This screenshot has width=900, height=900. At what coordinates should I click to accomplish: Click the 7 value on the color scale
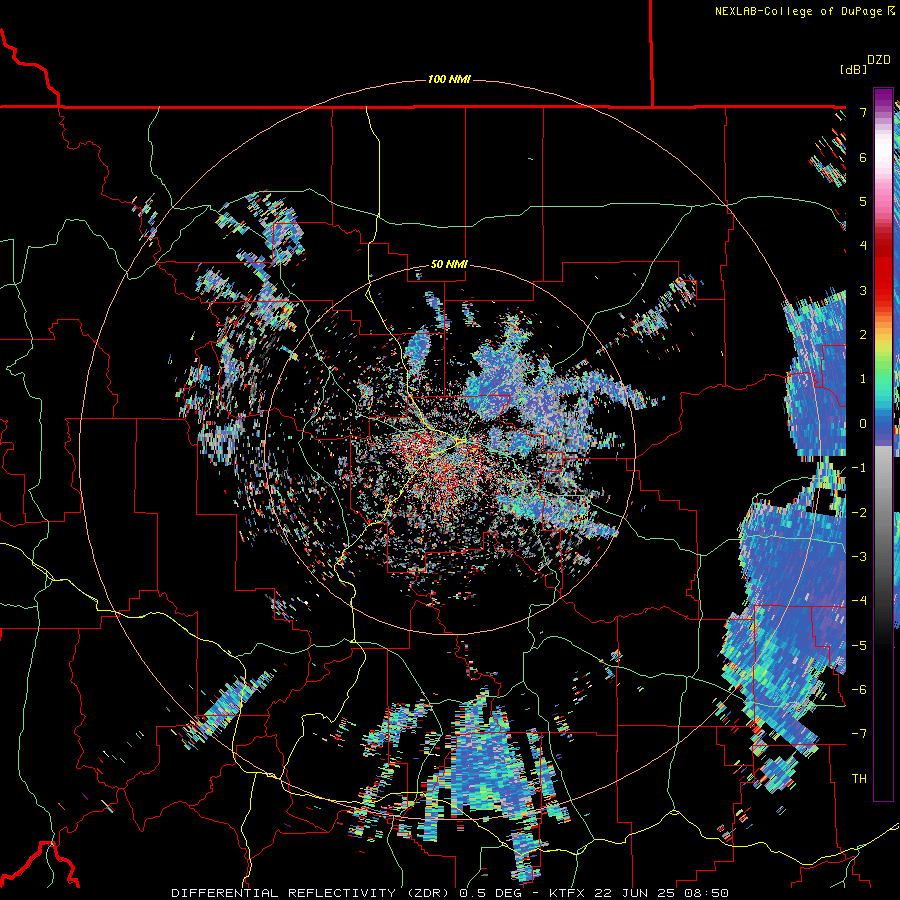tap(863, 112)
